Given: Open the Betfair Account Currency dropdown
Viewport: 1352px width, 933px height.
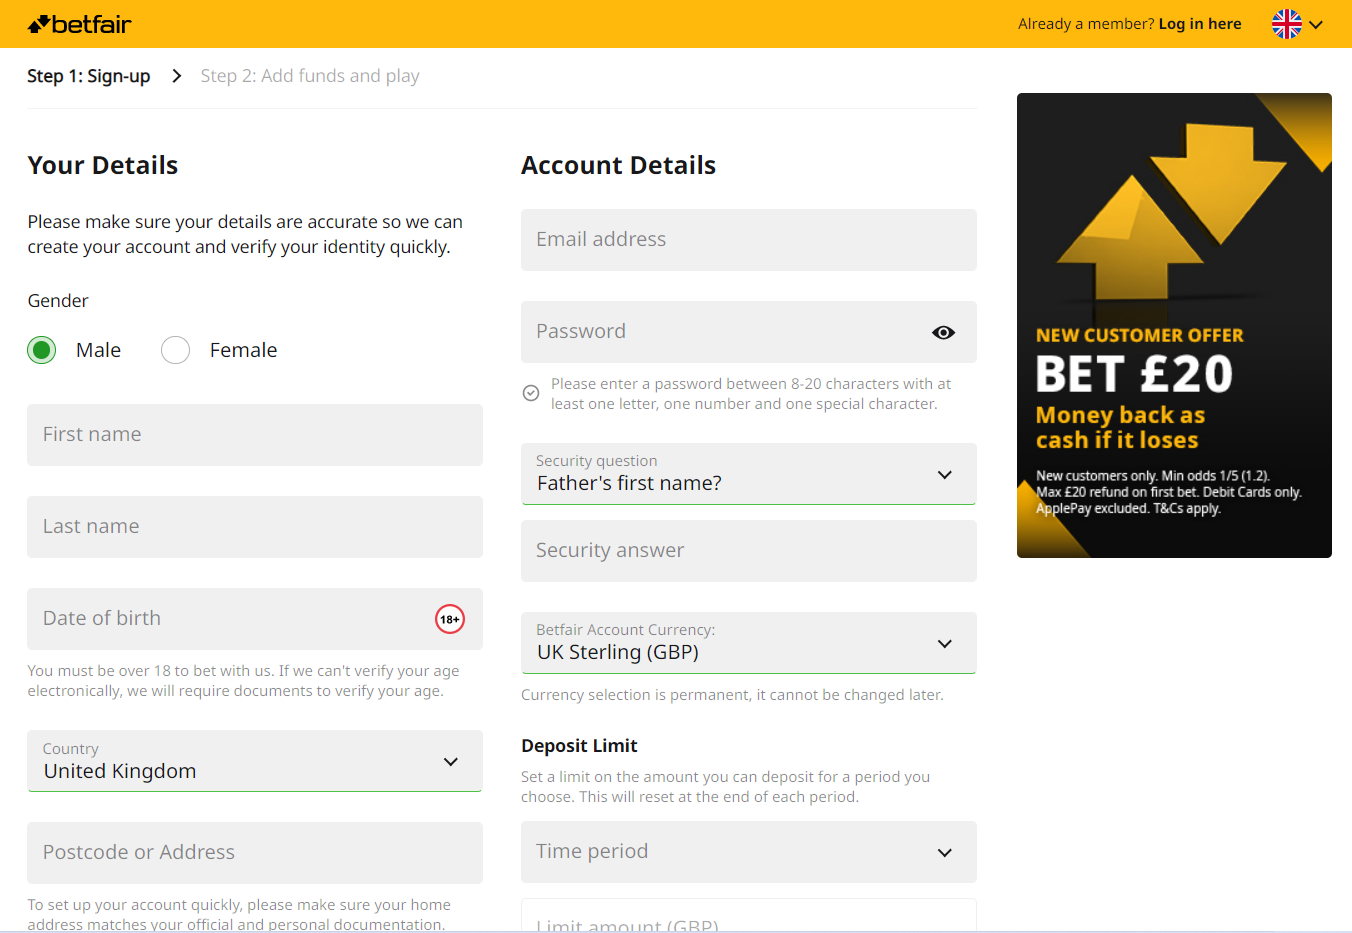Looking at the screenshot, I should pos(748,643).
